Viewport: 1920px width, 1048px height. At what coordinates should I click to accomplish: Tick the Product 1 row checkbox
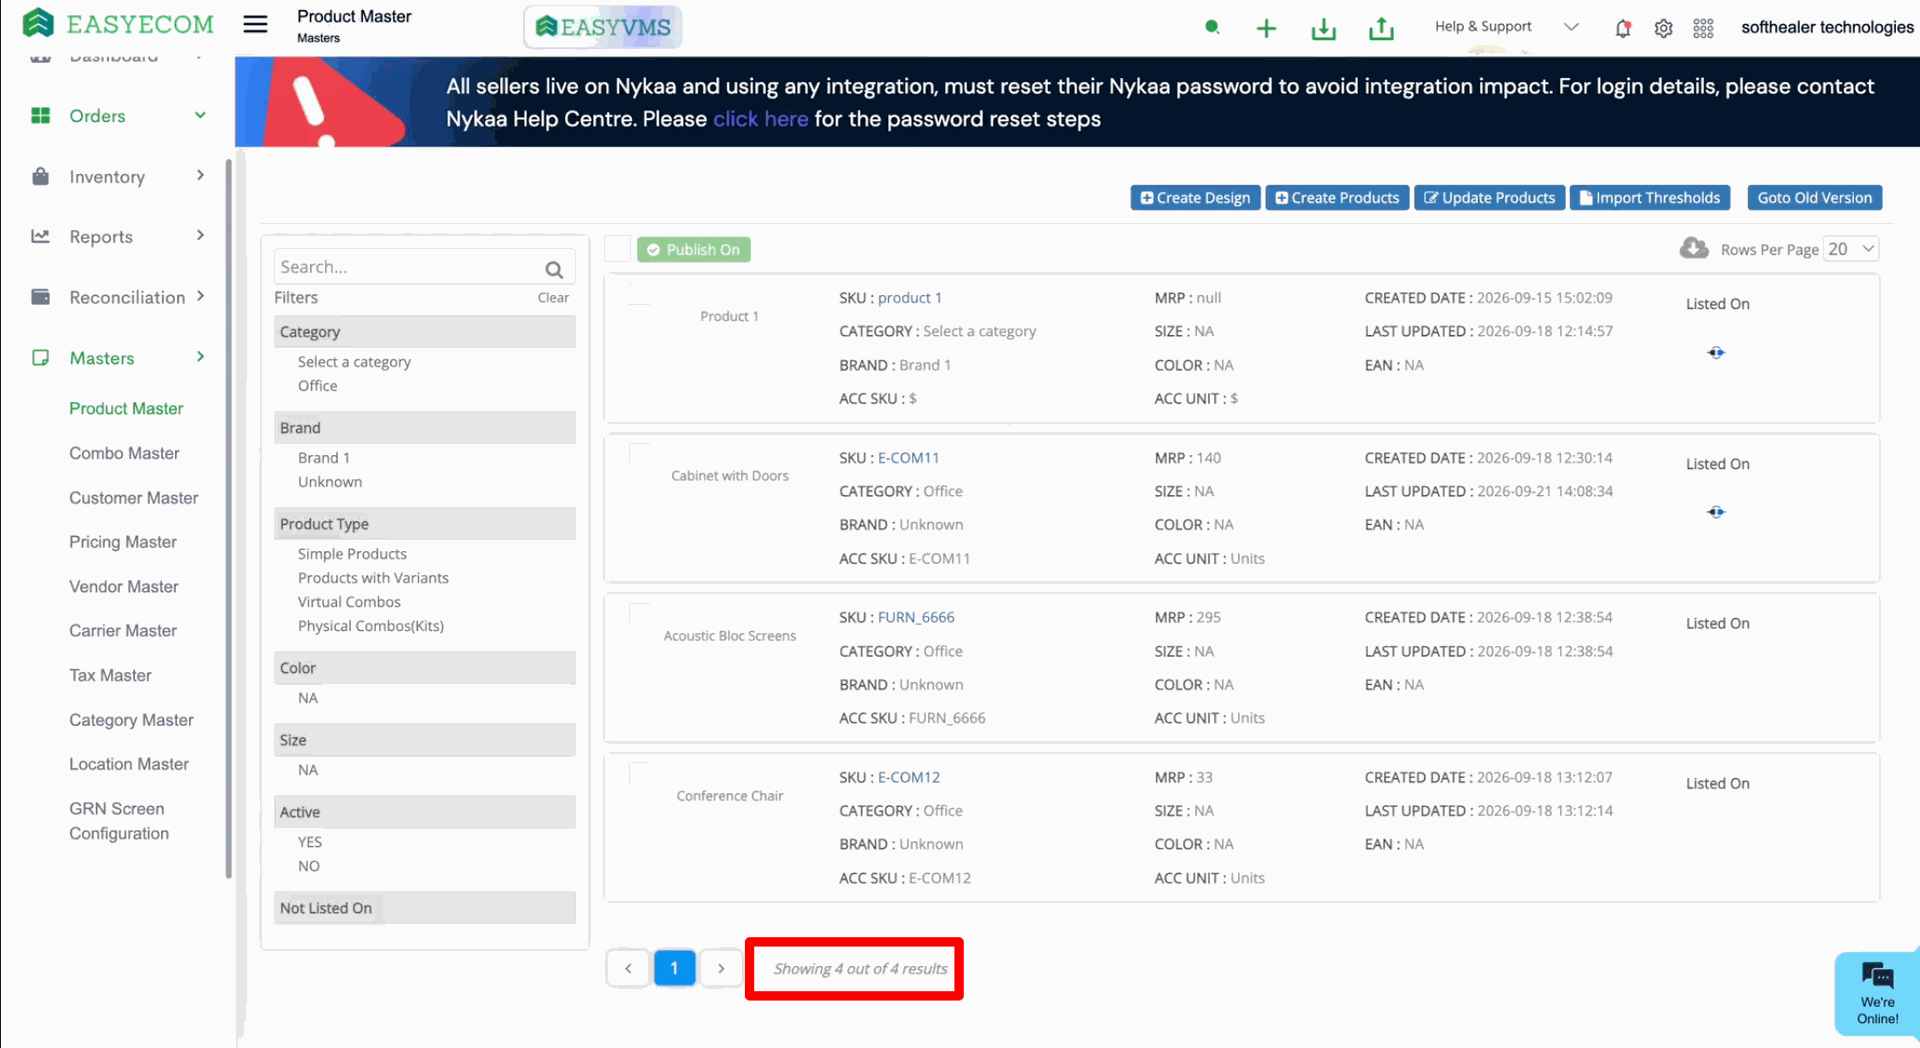click(639, 294)
